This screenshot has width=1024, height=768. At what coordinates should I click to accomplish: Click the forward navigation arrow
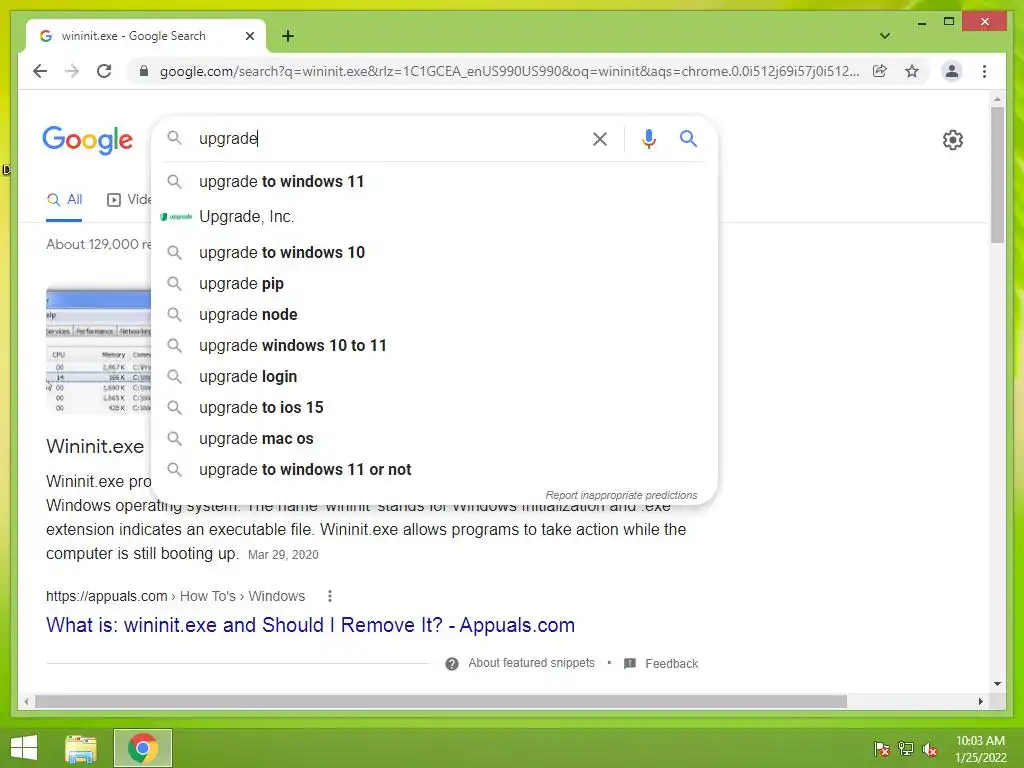click(x=72, y=71)
